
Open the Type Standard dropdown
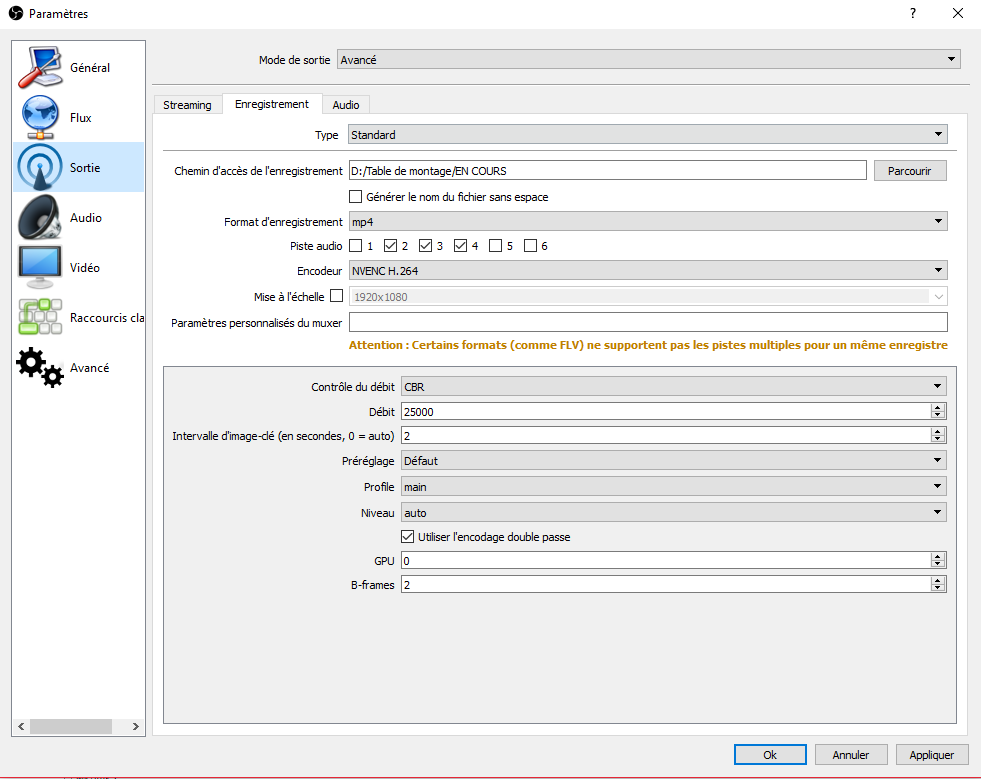tap(648, 135)
